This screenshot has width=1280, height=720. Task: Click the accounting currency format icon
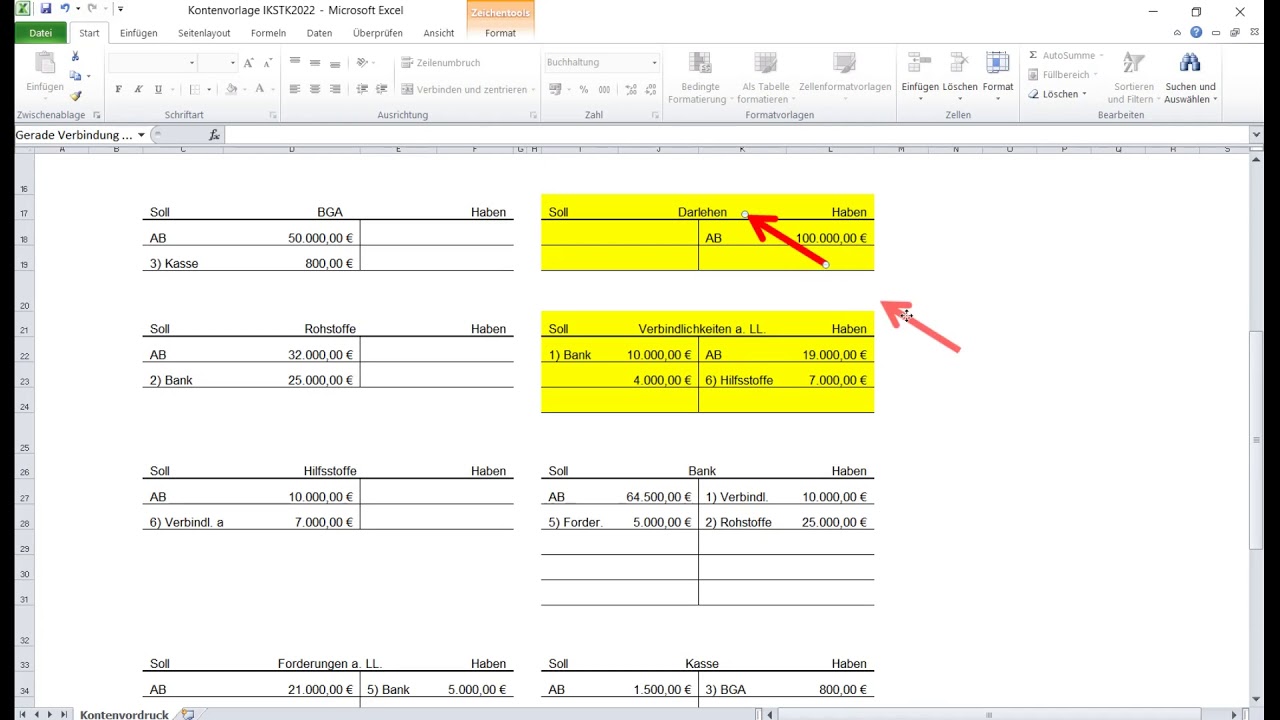tap(554, 89)
